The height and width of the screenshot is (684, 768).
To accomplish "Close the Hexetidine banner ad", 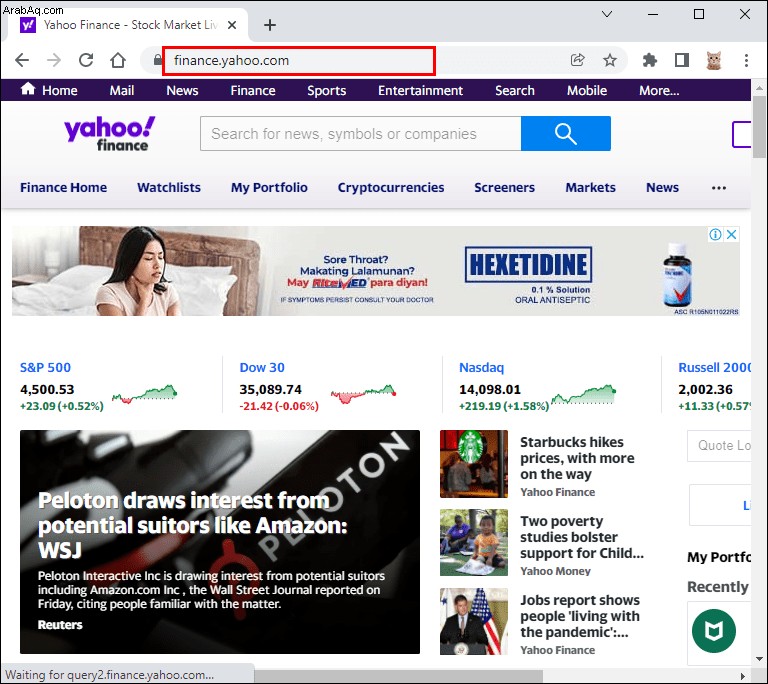I will pos(731,234).
